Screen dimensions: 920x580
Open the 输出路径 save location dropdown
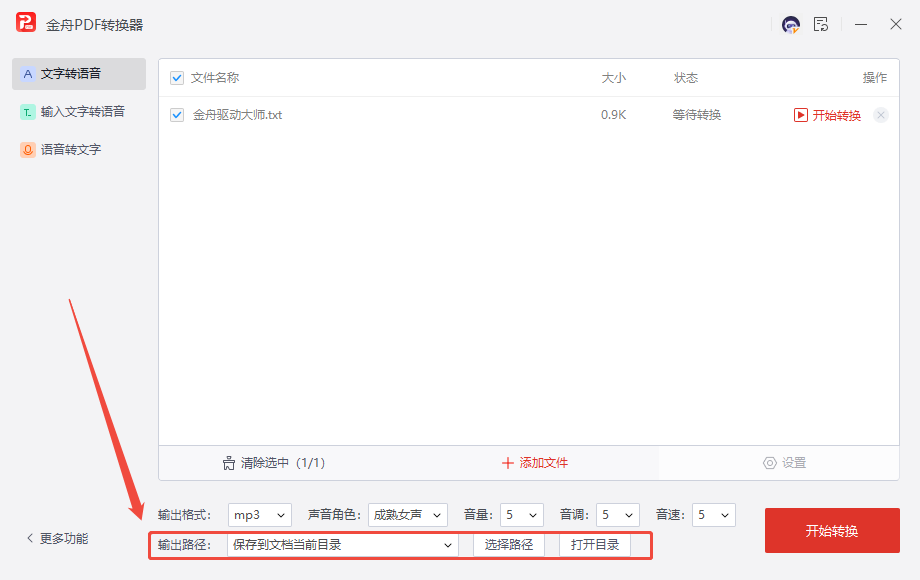pyautogui.click(x=343, y=545)
